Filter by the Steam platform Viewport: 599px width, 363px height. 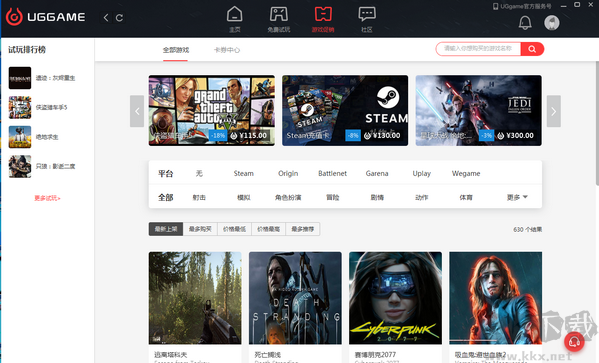[243, 173]
